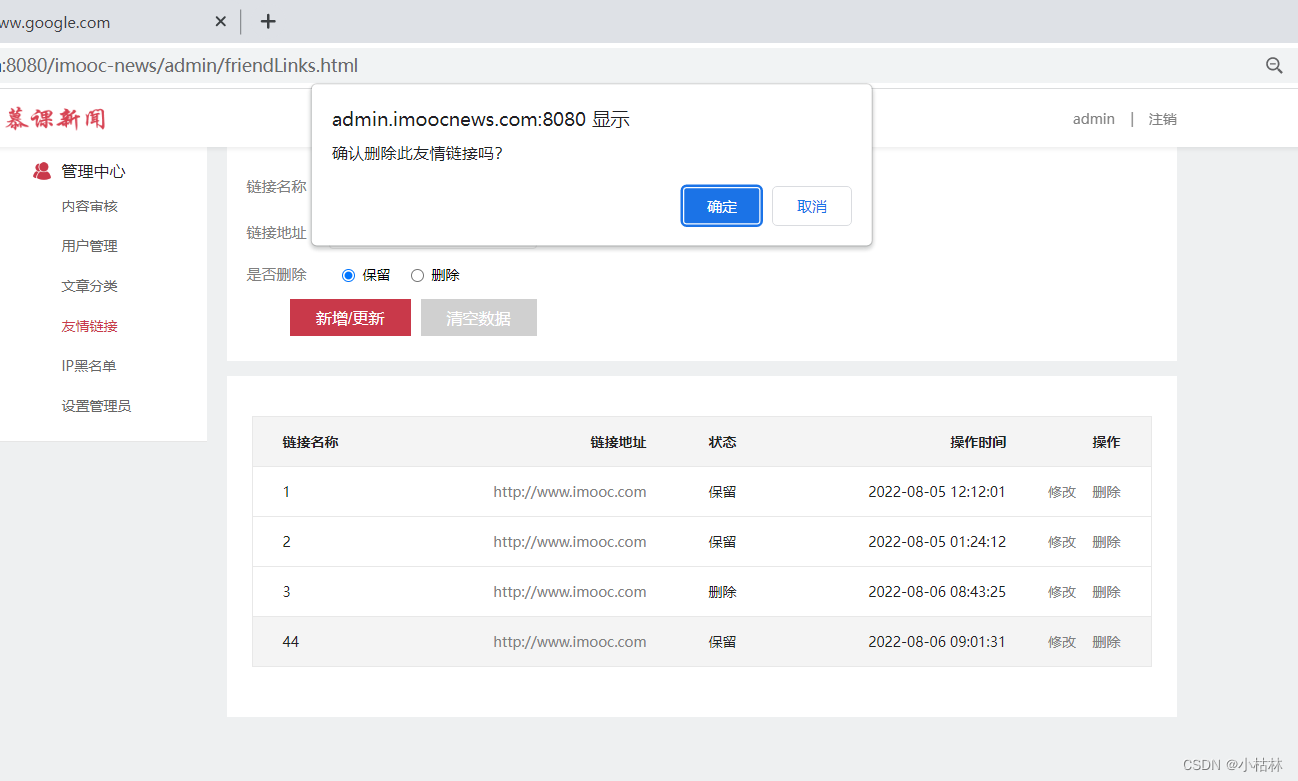Select the 保留 radio option

(x=348, y=274)
